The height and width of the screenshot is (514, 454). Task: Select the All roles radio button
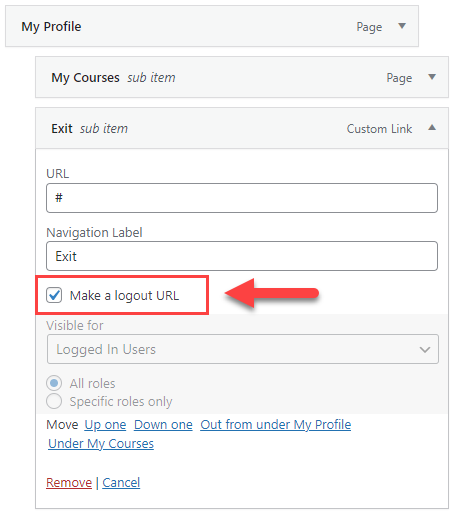point(54,383)
